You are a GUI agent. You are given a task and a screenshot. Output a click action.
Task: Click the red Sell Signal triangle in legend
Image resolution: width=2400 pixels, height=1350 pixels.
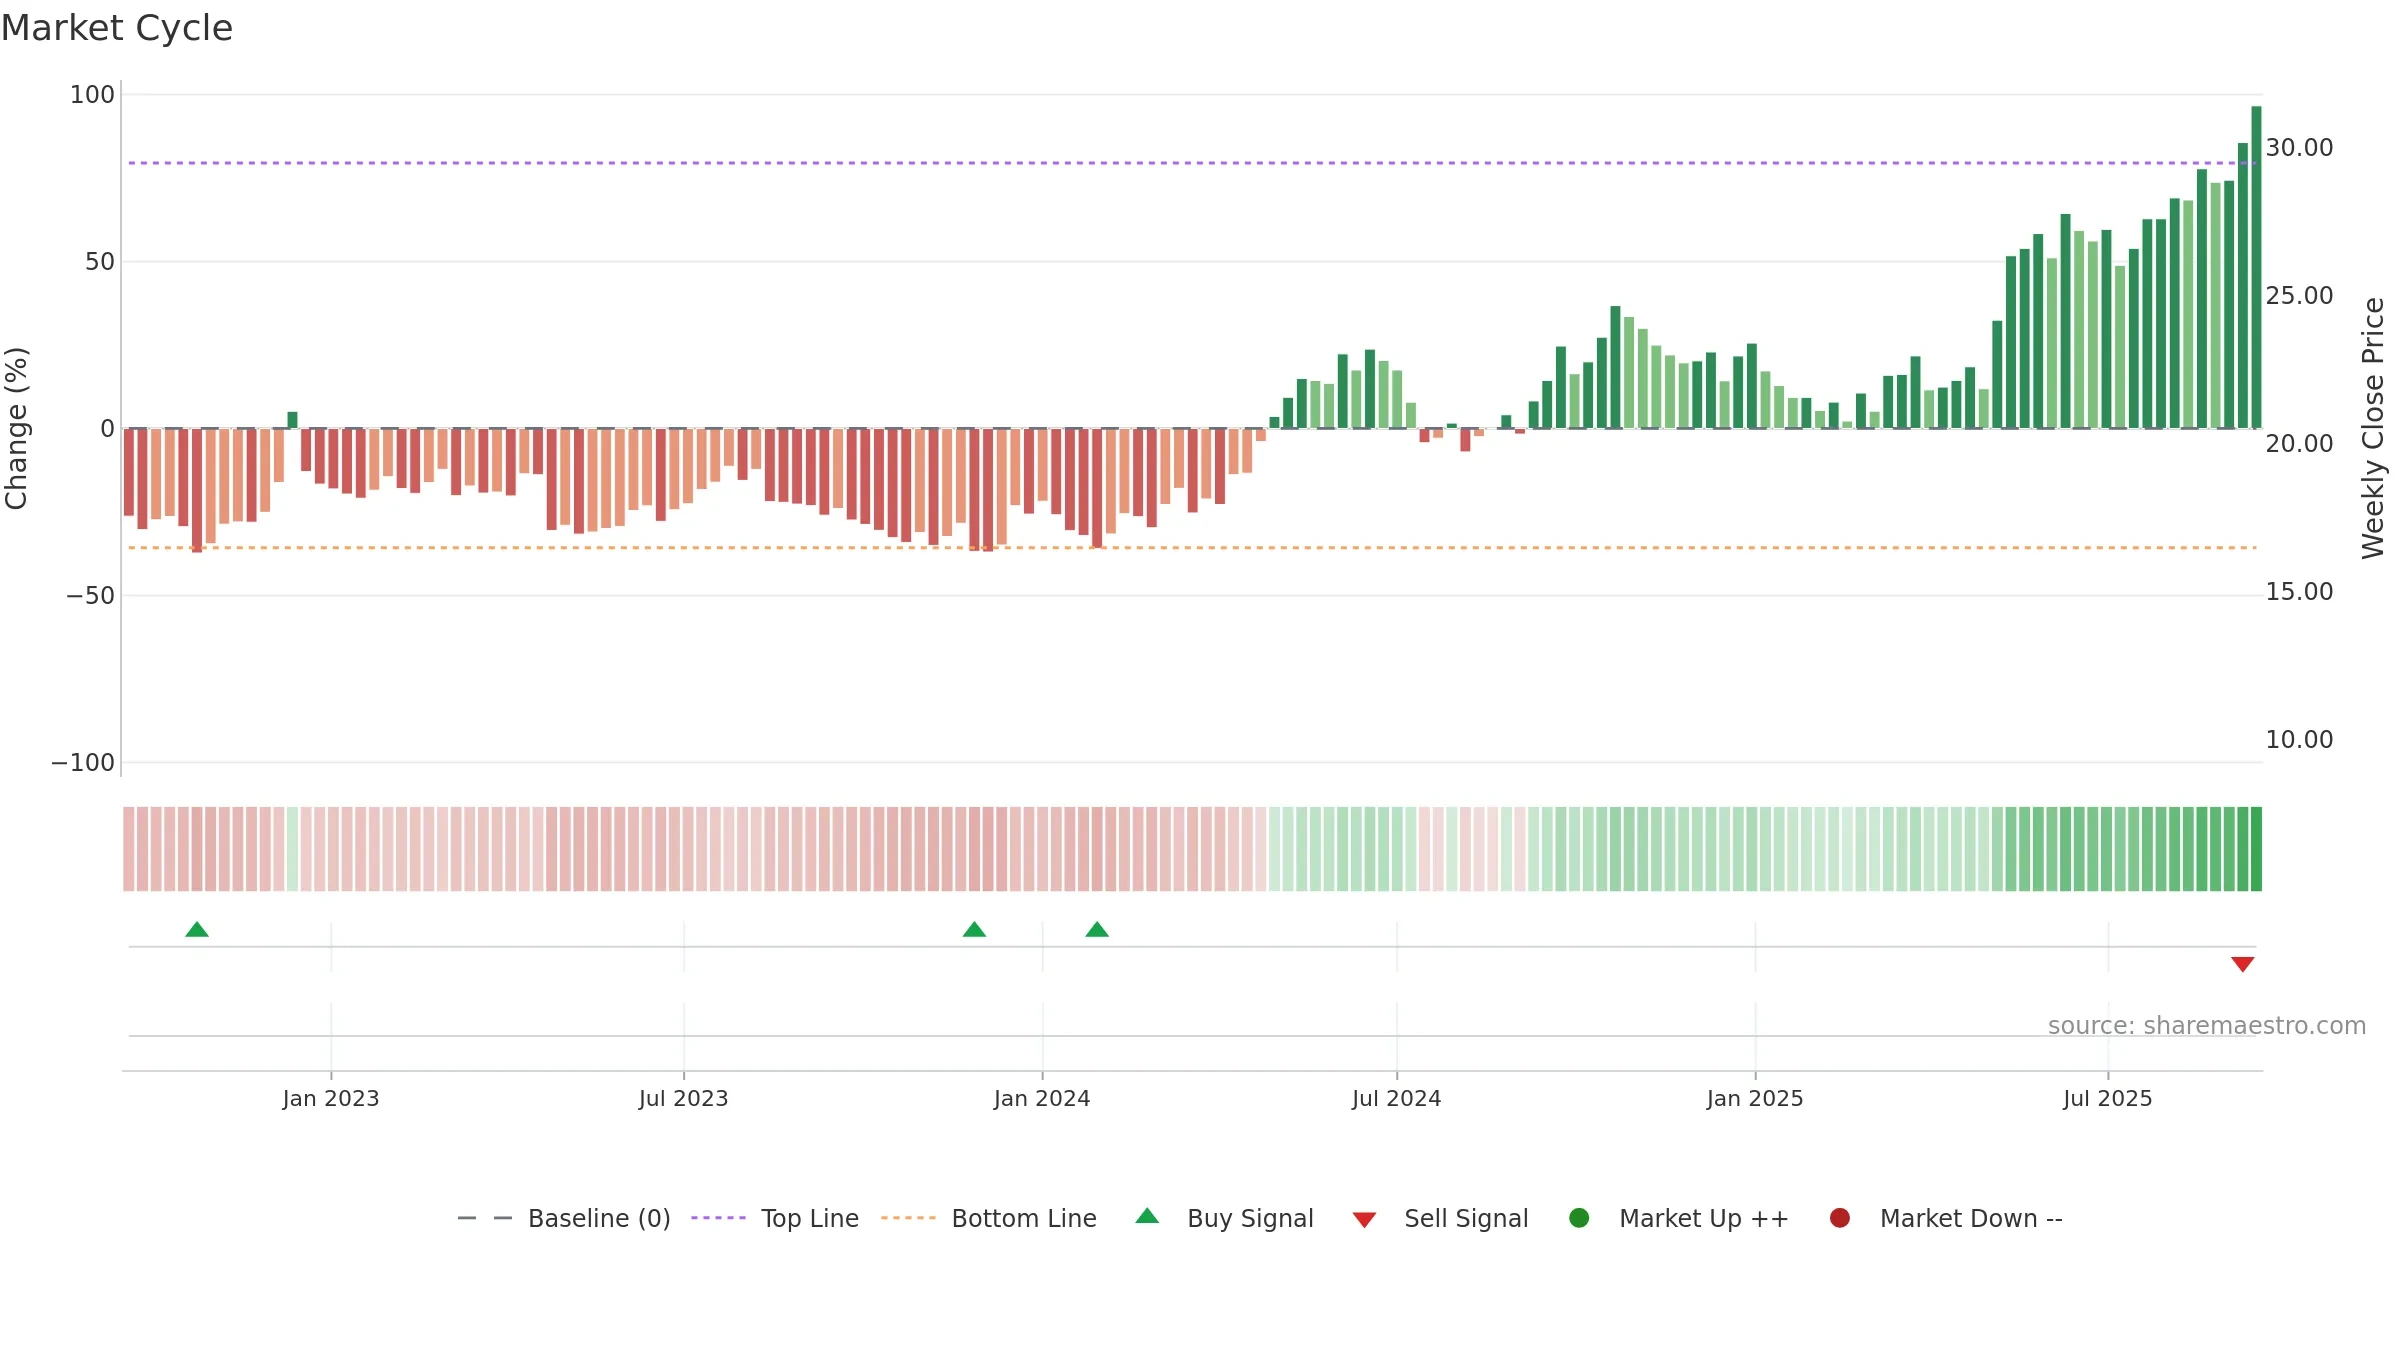pos(1364,1220)
